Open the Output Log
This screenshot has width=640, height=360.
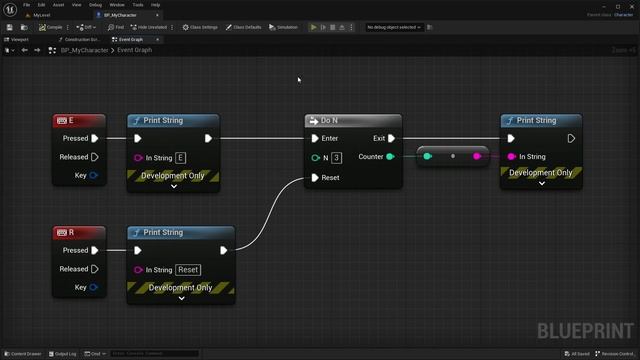[62, 354]
